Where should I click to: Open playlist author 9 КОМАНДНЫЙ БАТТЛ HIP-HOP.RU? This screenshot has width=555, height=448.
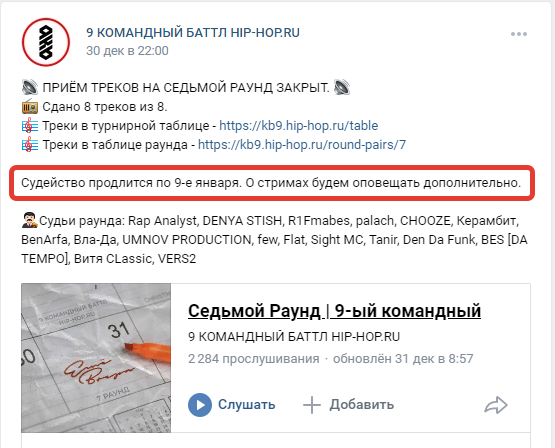[293, 336]
